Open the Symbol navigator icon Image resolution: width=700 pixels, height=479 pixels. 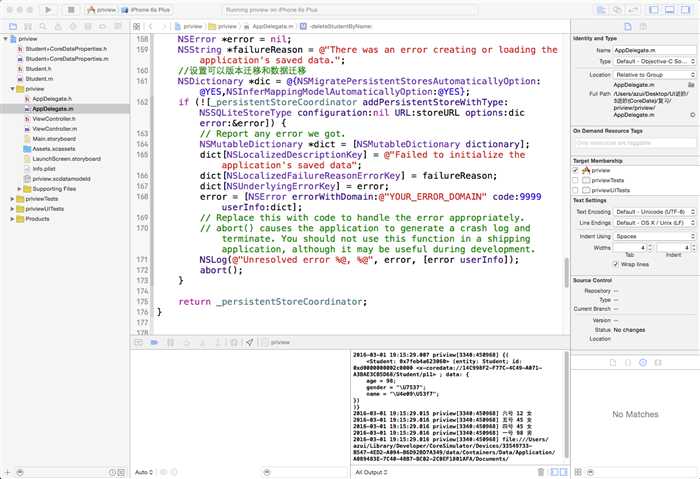pyautogui.click(x=28, y=27)
